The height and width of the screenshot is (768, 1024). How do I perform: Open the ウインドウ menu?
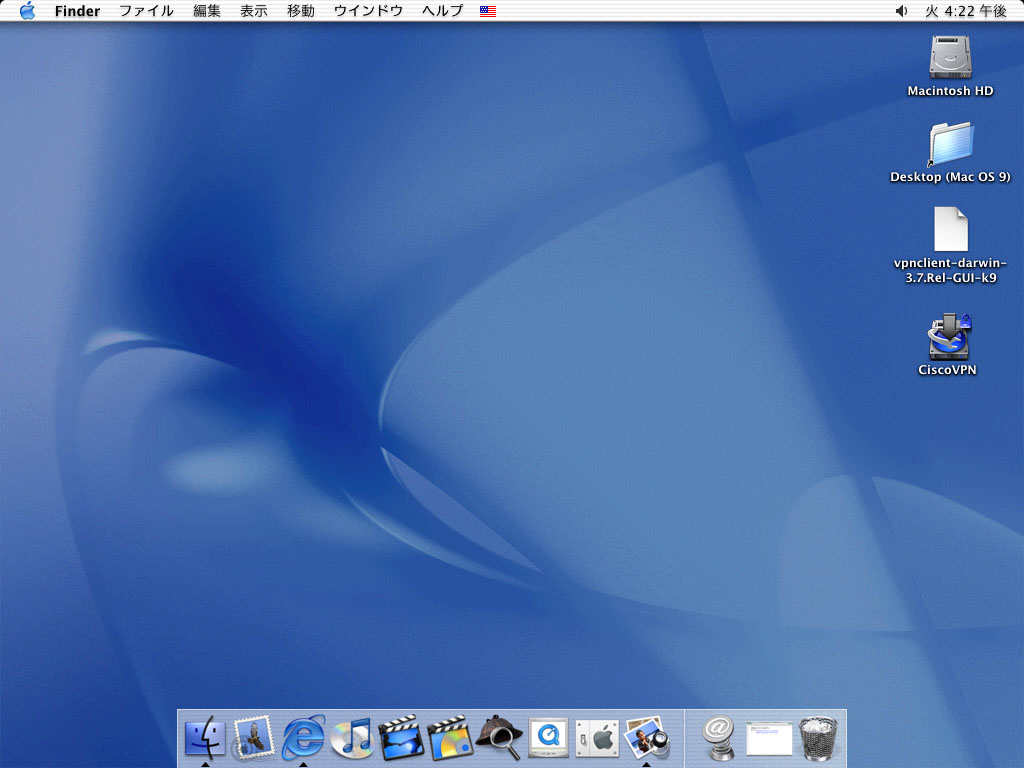coord(368,11)
